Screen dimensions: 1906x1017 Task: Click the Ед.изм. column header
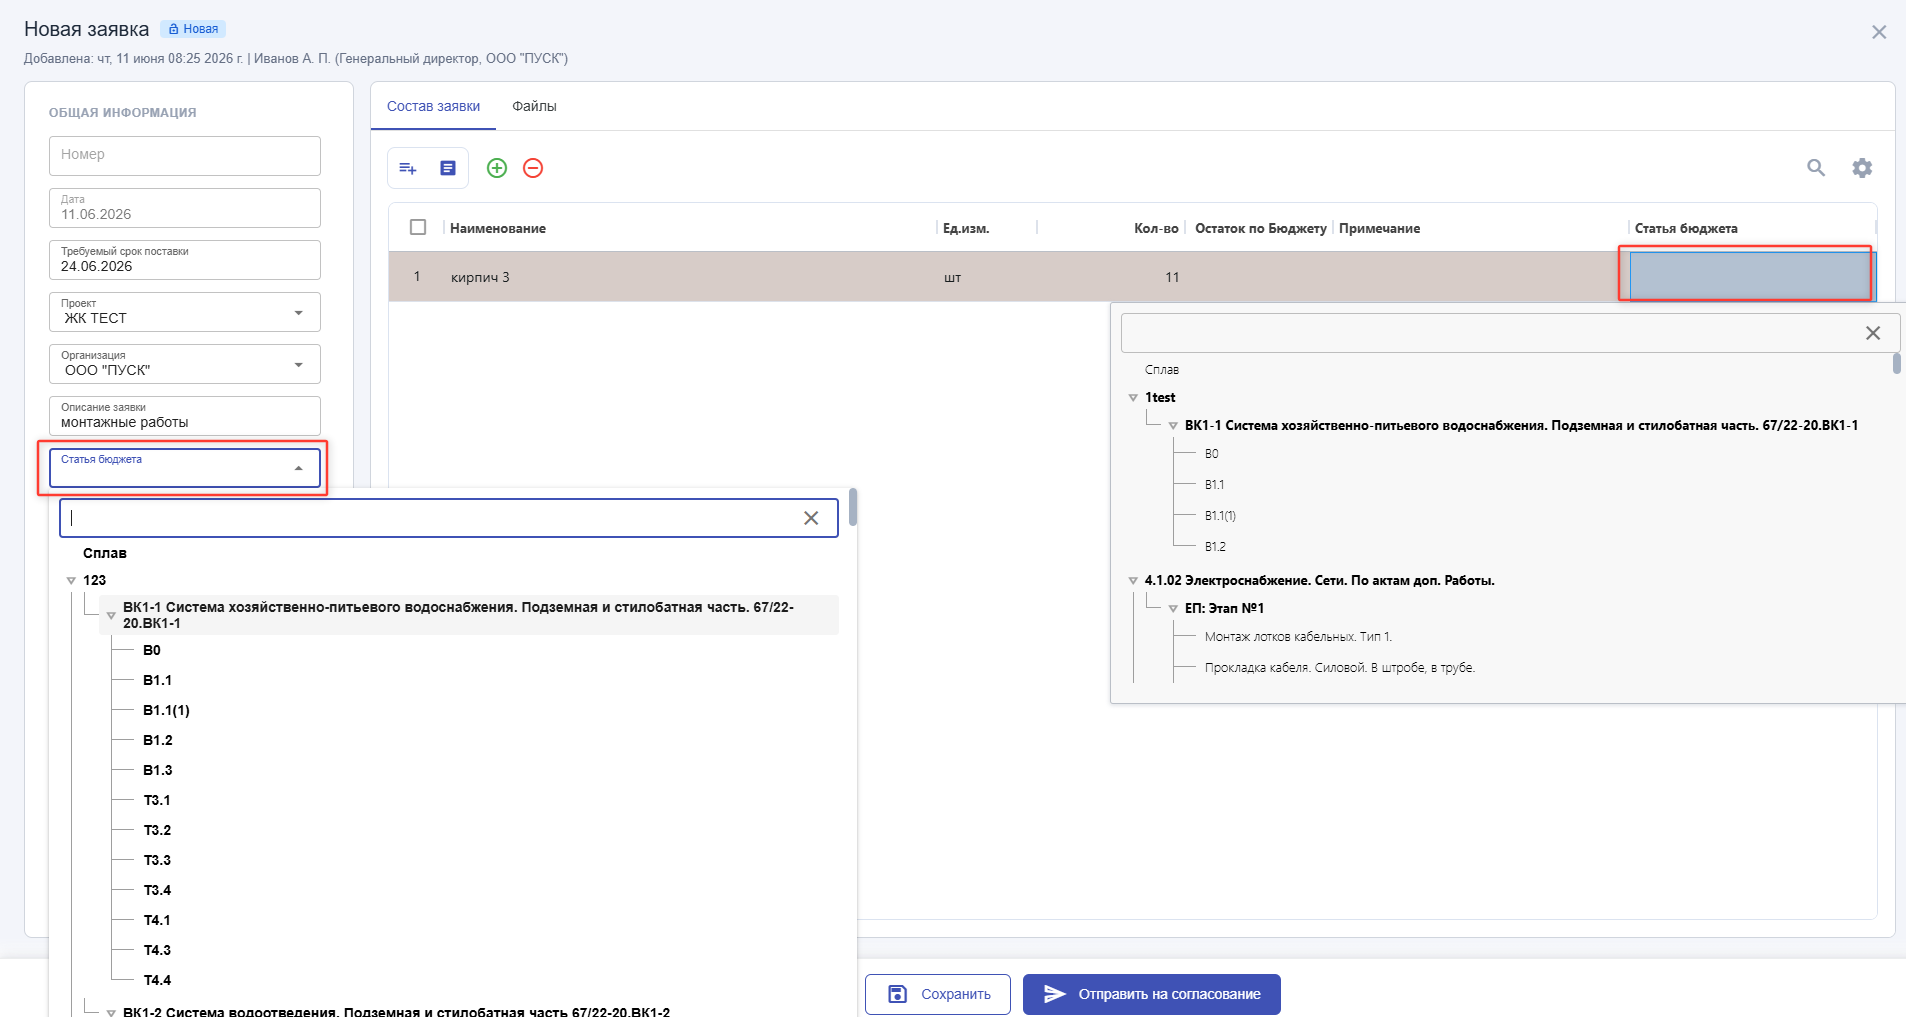[x=966, y=228]
